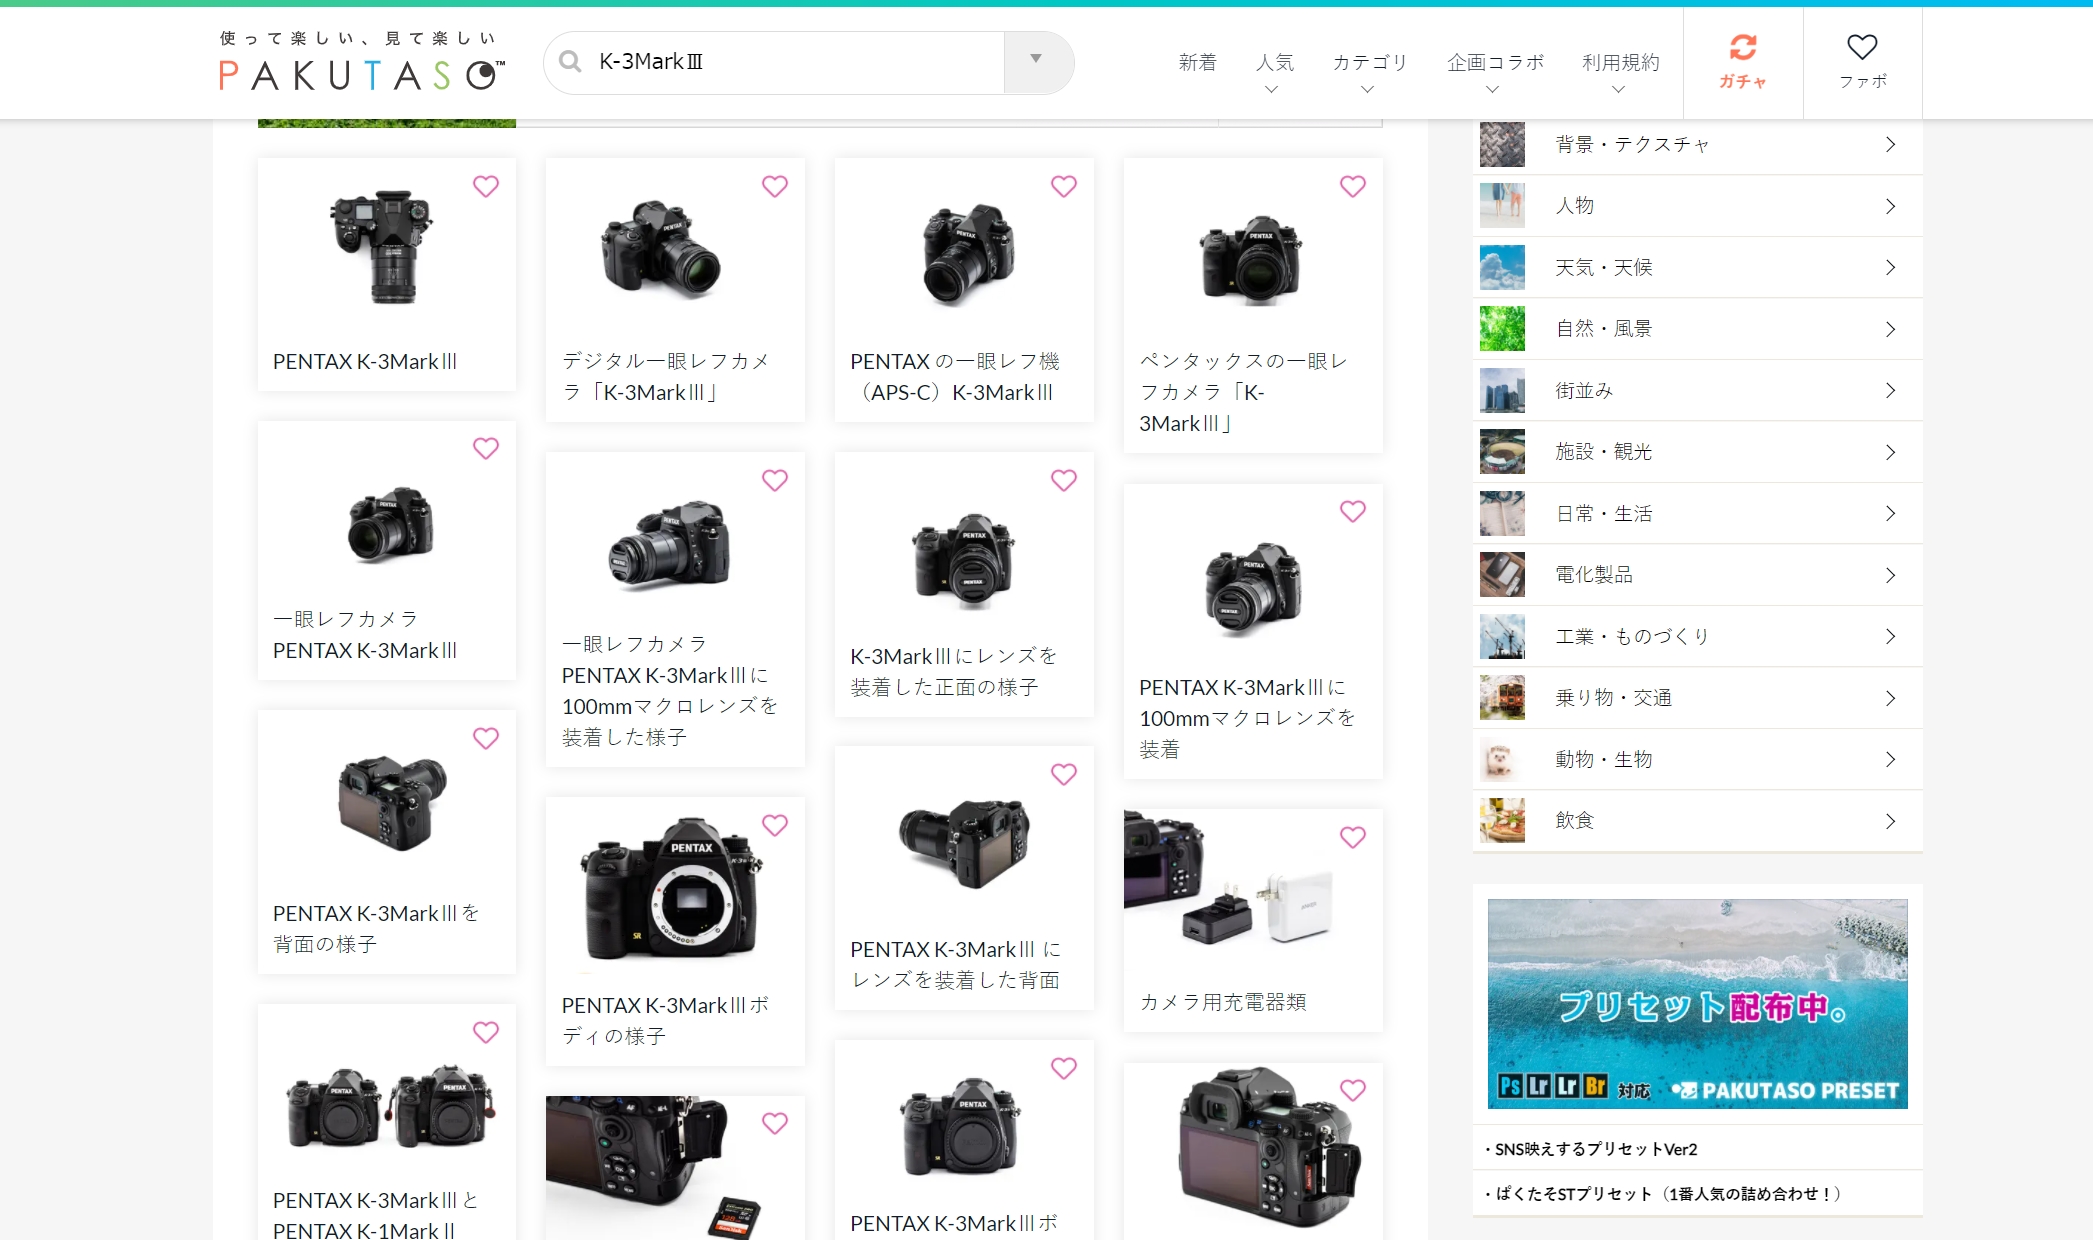The height and width of the screenshot is (1240, 2093).
Task: Click the プリセット配布中 banner image
Action: coord(1697,1004)
